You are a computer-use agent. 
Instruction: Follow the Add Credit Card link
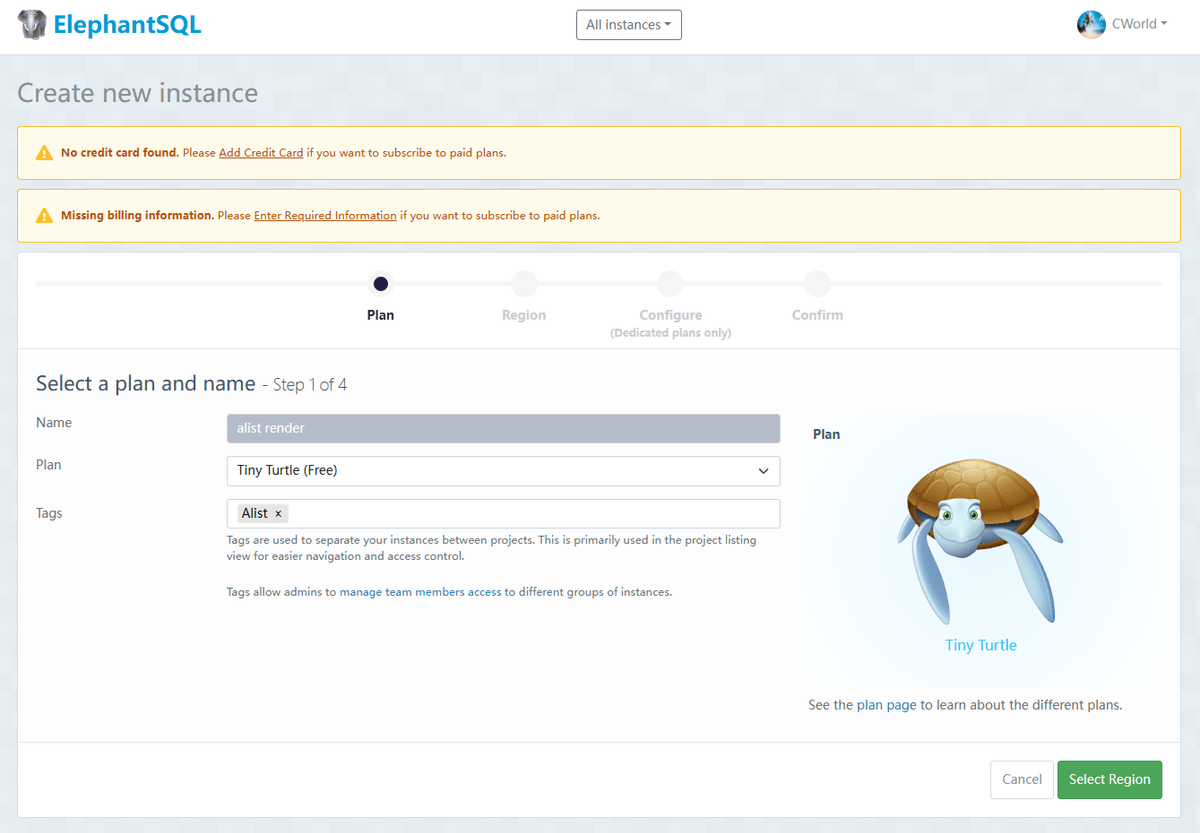point(261,153)
